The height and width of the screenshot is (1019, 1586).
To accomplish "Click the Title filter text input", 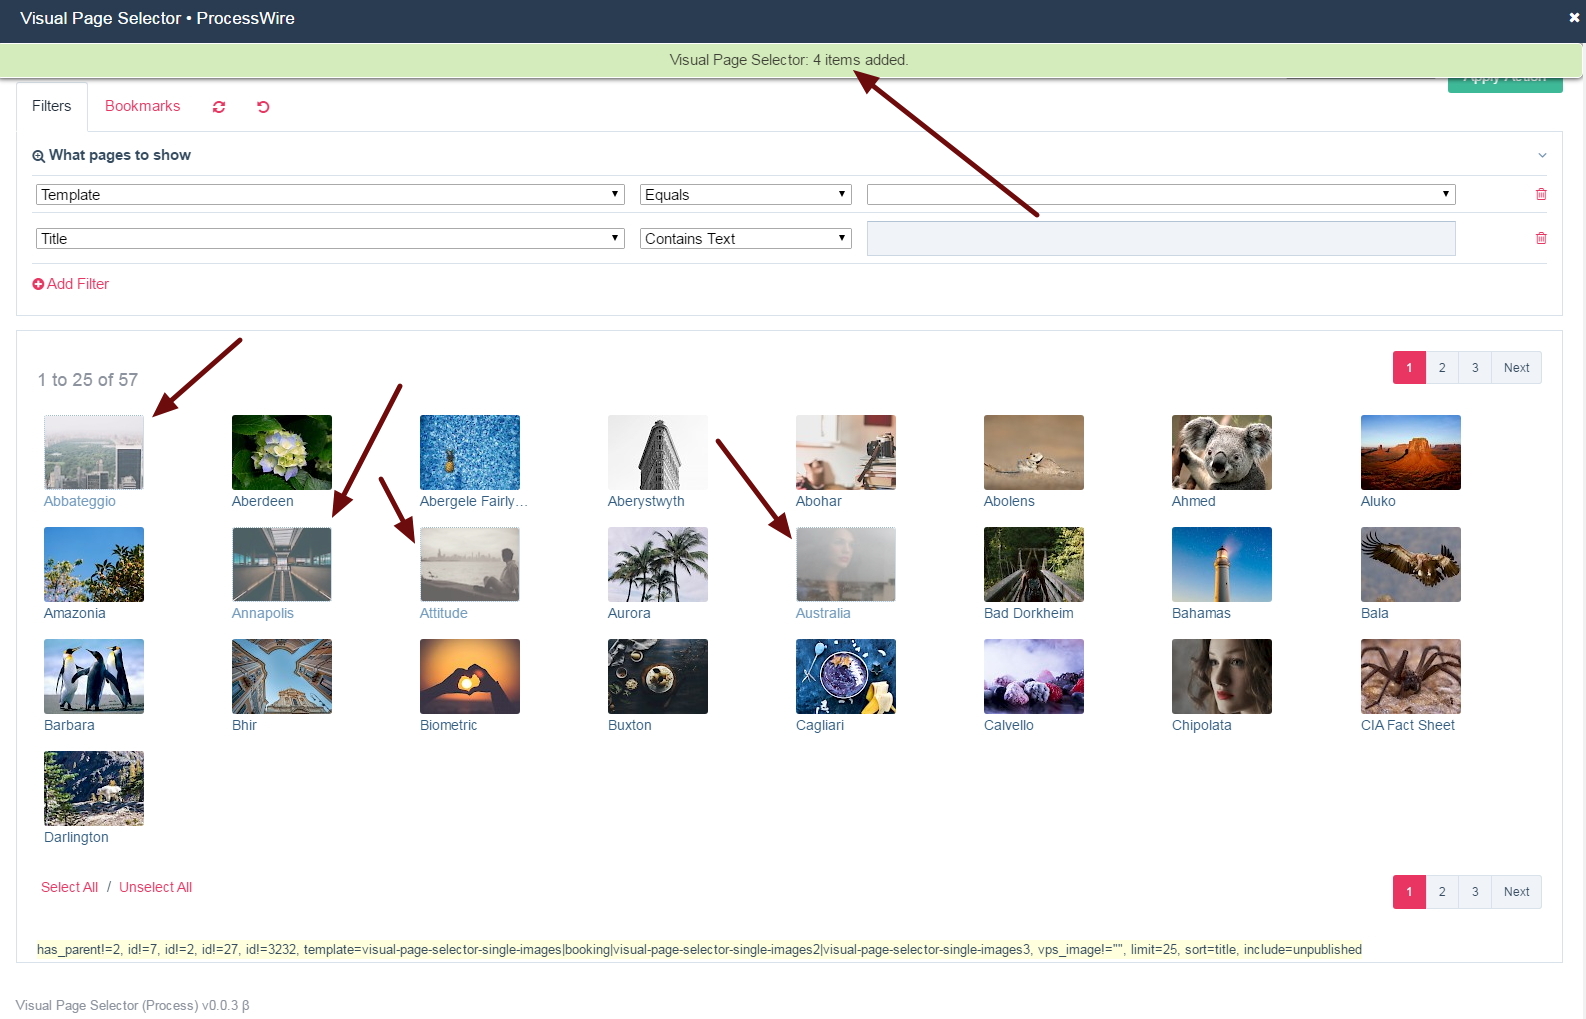I will click(x=1161, y=239).
